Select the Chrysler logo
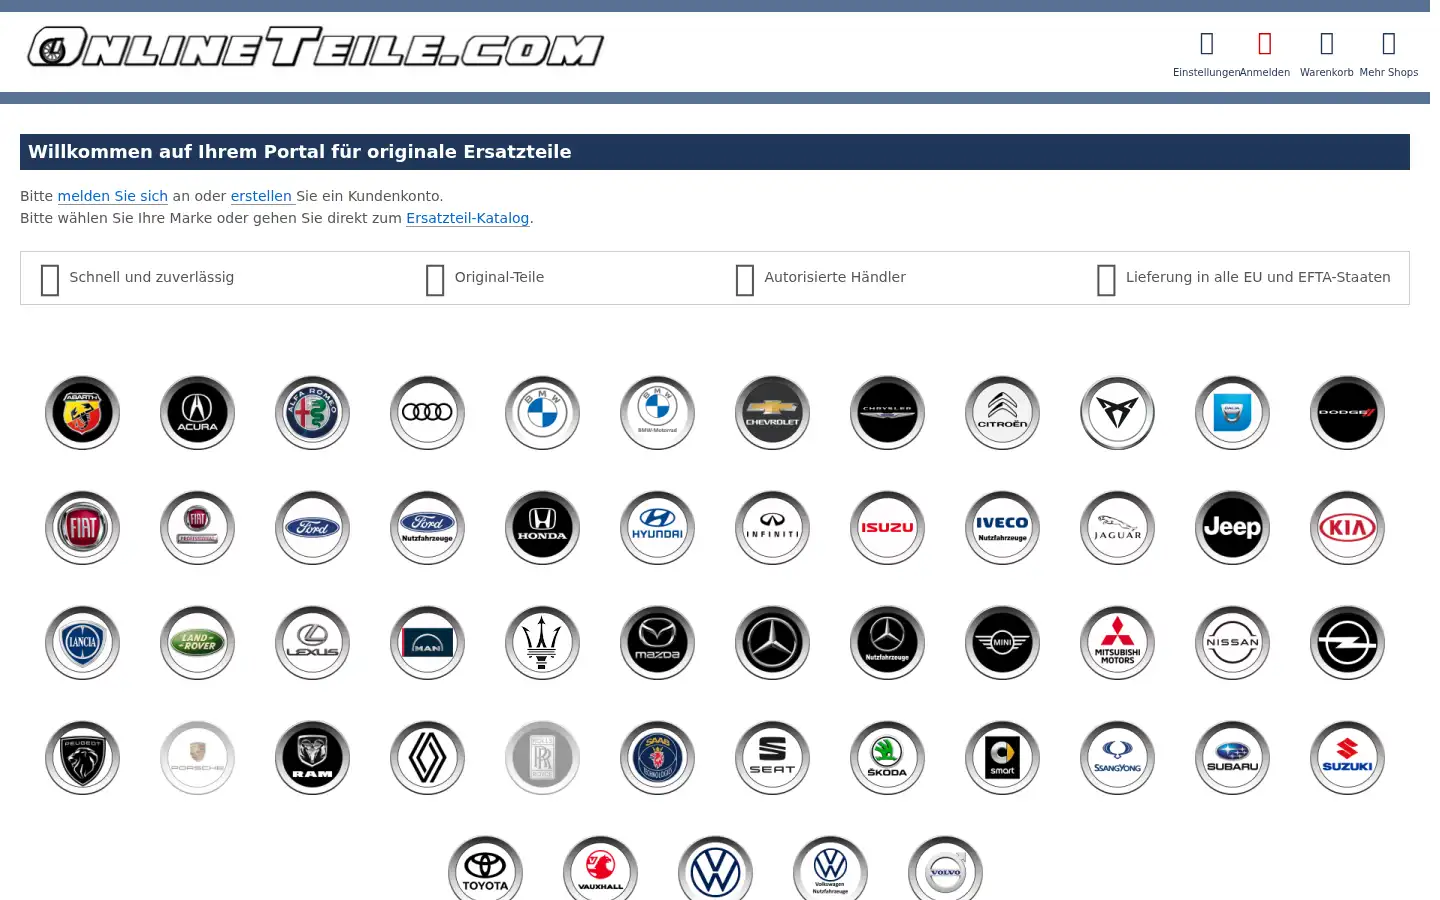 [887, 413]
